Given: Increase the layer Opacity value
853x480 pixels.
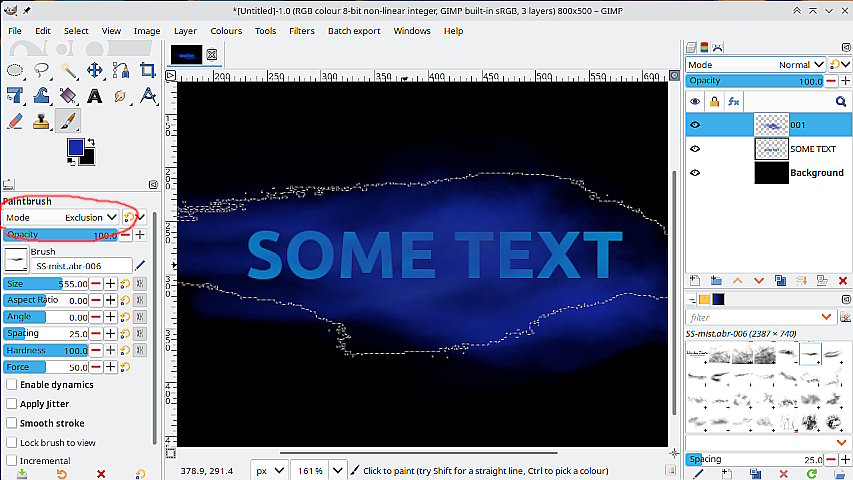Looking at the screenshot, I should (845, 81).
